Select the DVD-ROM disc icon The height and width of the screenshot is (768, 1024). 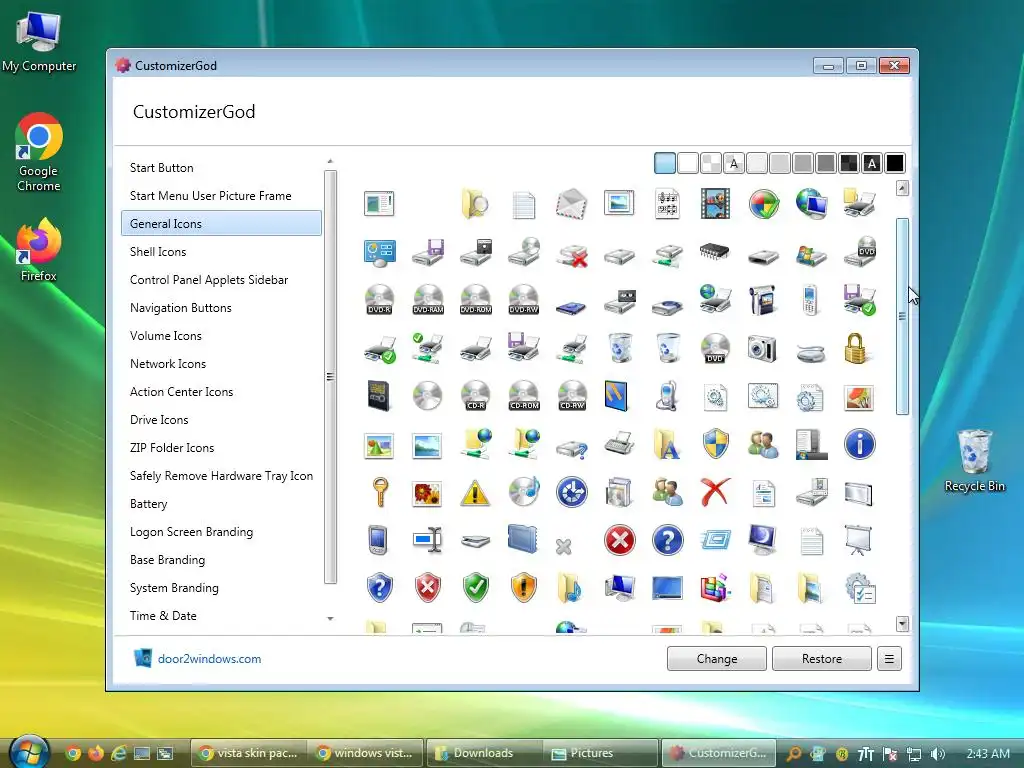tap(475, 300)
